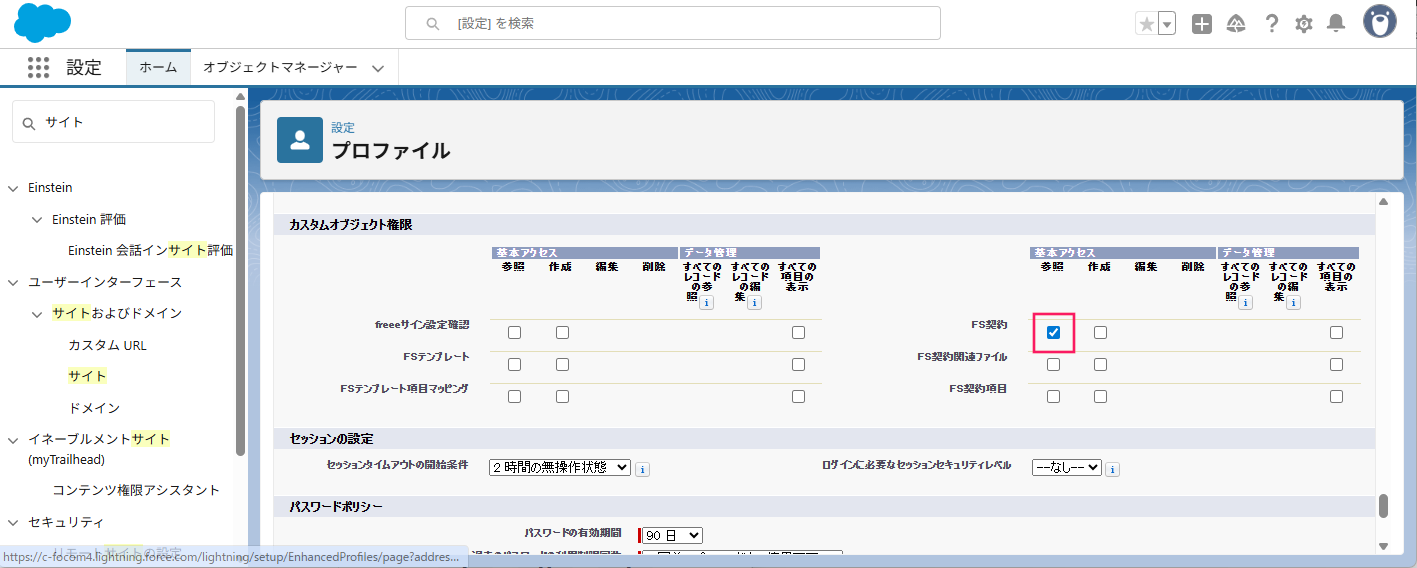
Task: Check 参照 for FS契約関連ファイル
Action: (x=1053, y=365)
